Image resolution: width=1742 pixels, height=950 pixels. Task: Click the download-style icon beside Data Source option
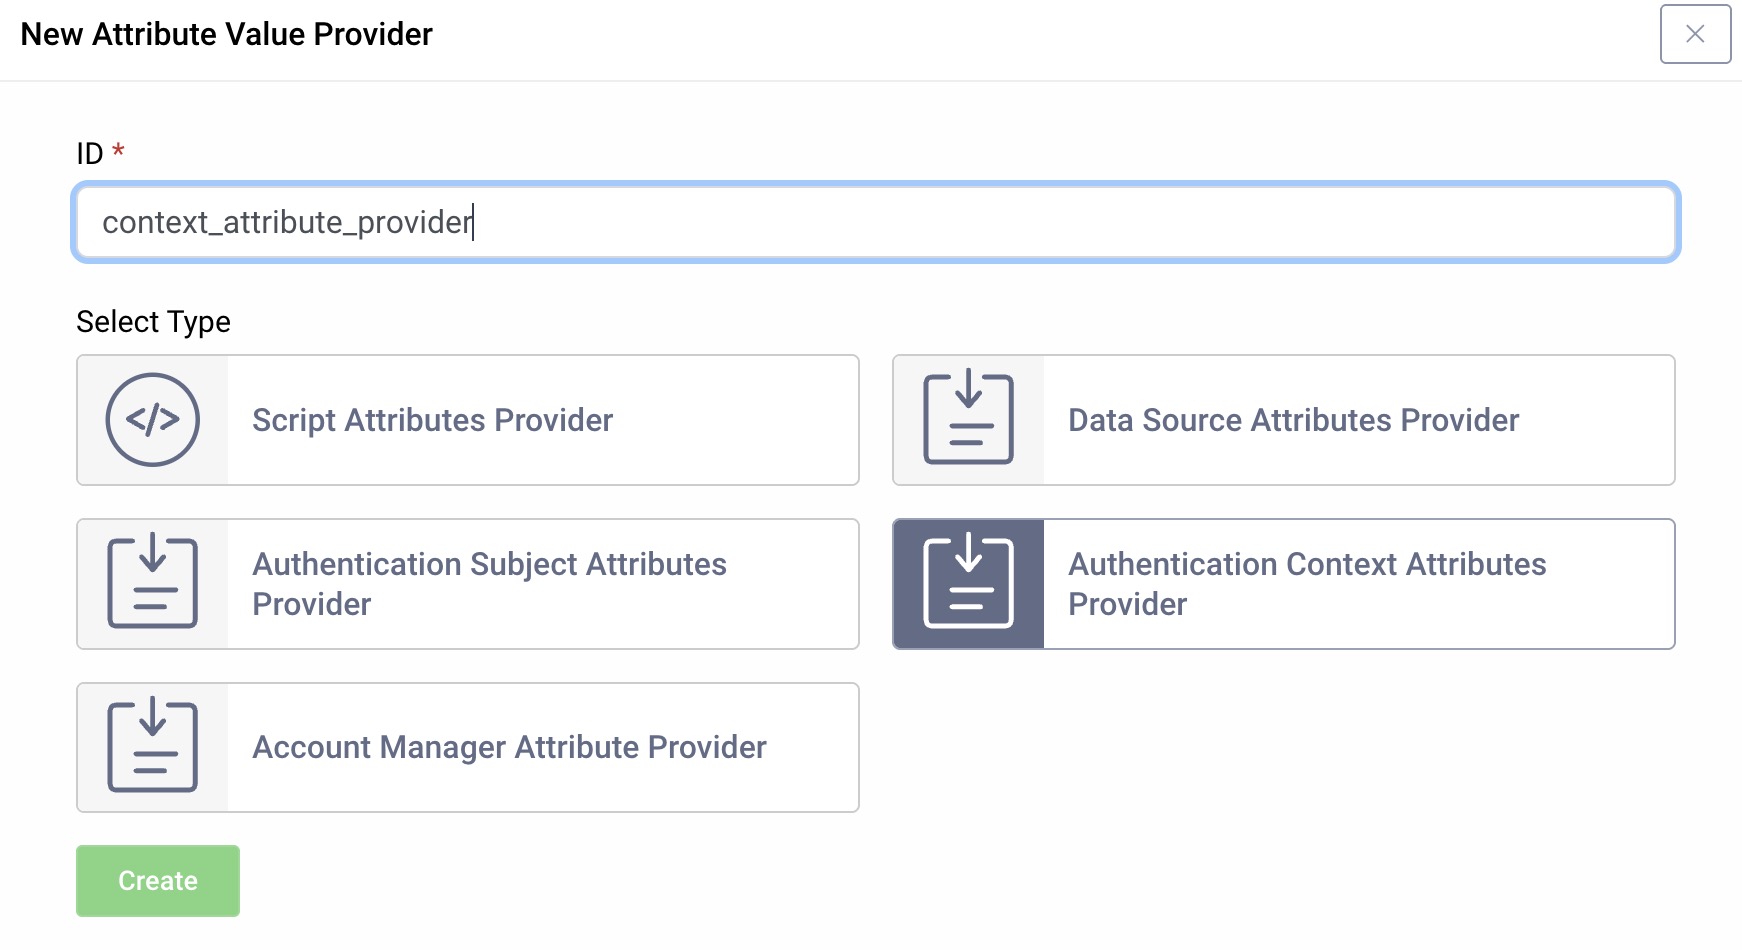[x=966, y=420]
